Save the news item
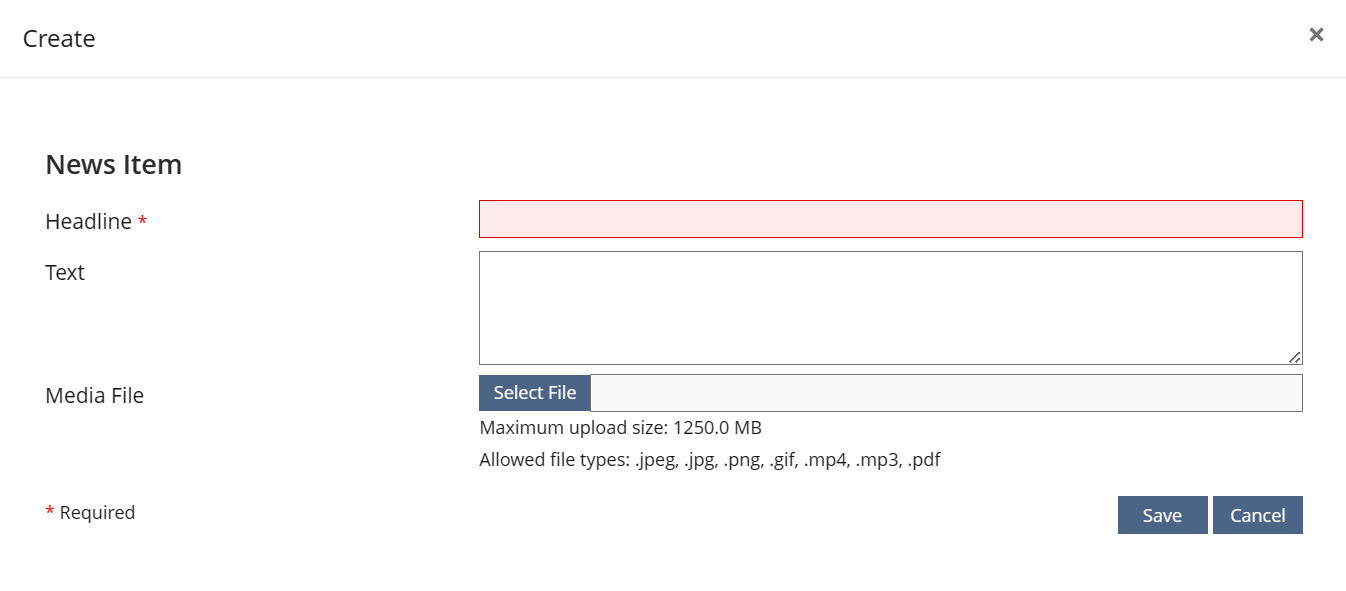 (x=1162, y=515)
